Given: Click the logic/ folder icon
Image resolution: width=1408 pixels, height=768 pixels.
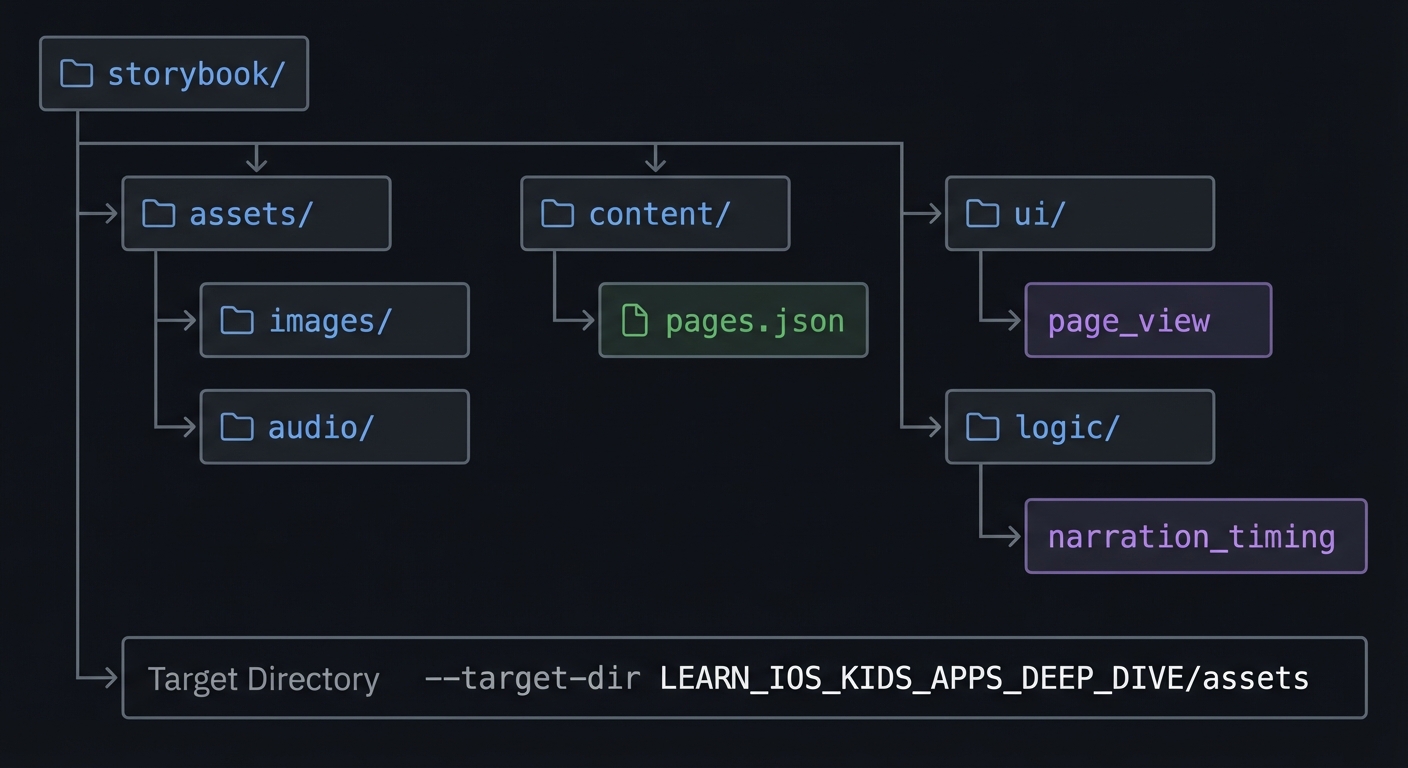Looking at the screenshot, I should point(982,426).
